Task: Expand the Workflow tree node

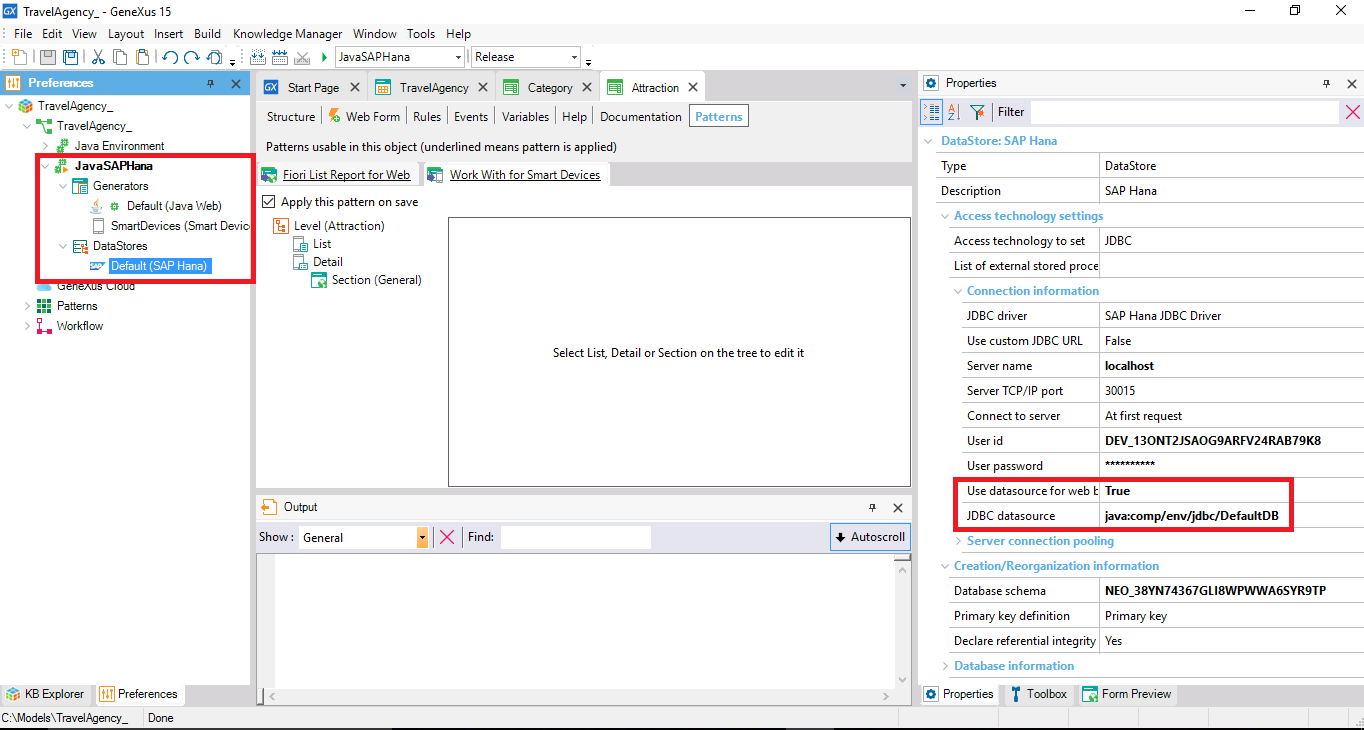Action: click(x=27, y=326)
